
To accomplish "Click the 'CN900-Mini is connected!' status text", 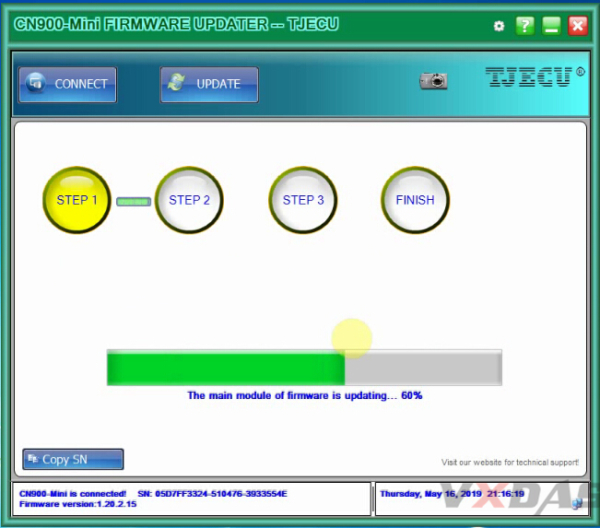I will (x=73, y=494).
